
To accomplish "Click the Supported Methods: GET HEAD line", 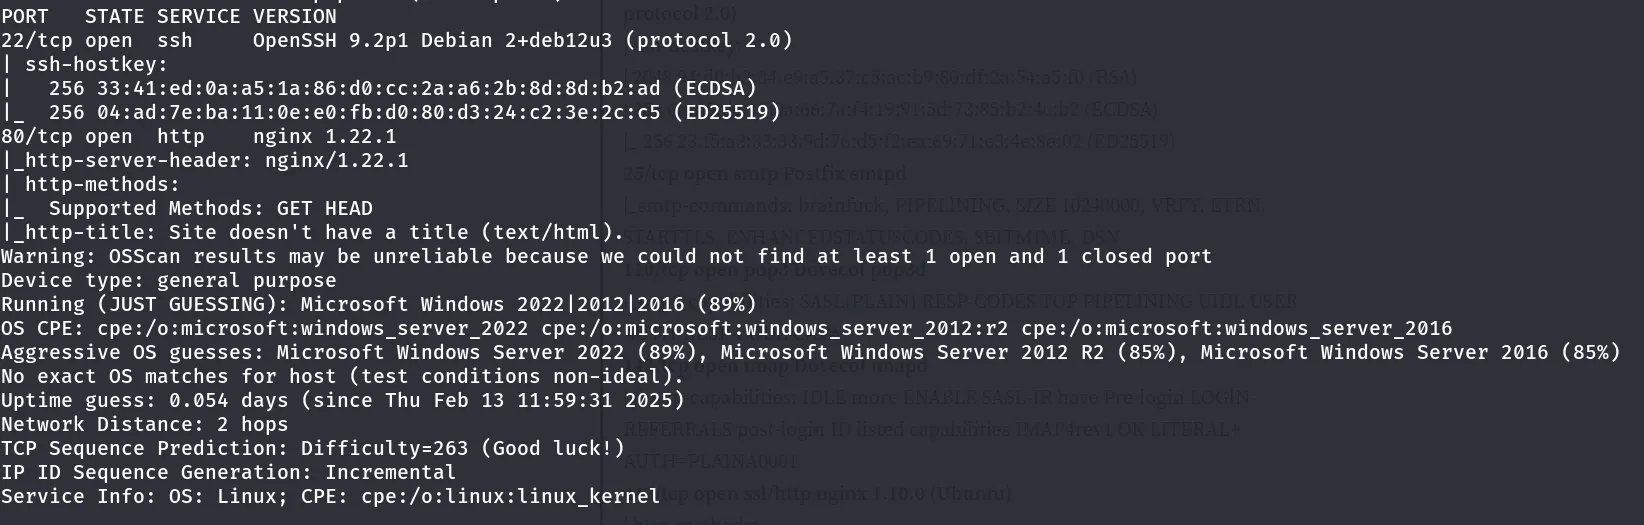I will [187, 208].
